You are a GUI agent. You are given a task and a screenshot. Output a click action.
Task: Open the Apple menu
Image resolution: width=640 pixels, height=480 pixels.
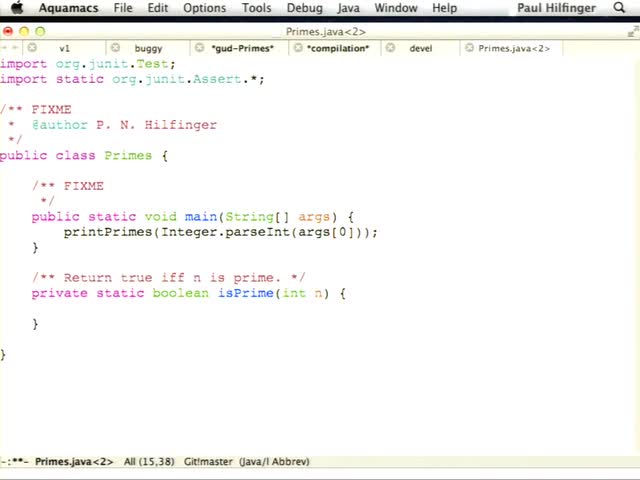click(x=17, y=8)
